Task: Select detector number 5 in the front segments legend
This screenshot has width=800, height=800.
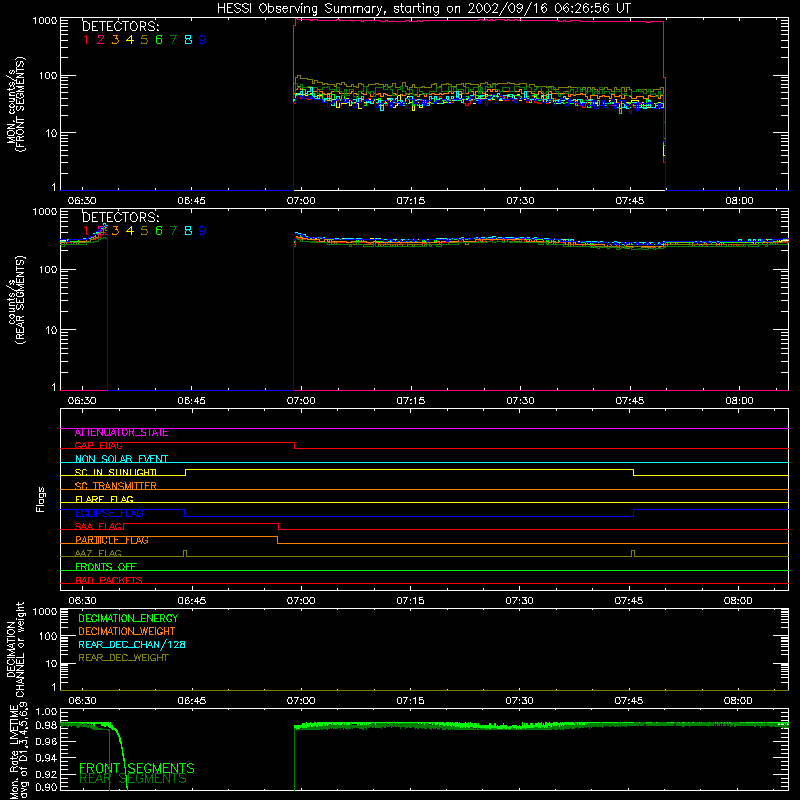Action: [x=144, y=40]
